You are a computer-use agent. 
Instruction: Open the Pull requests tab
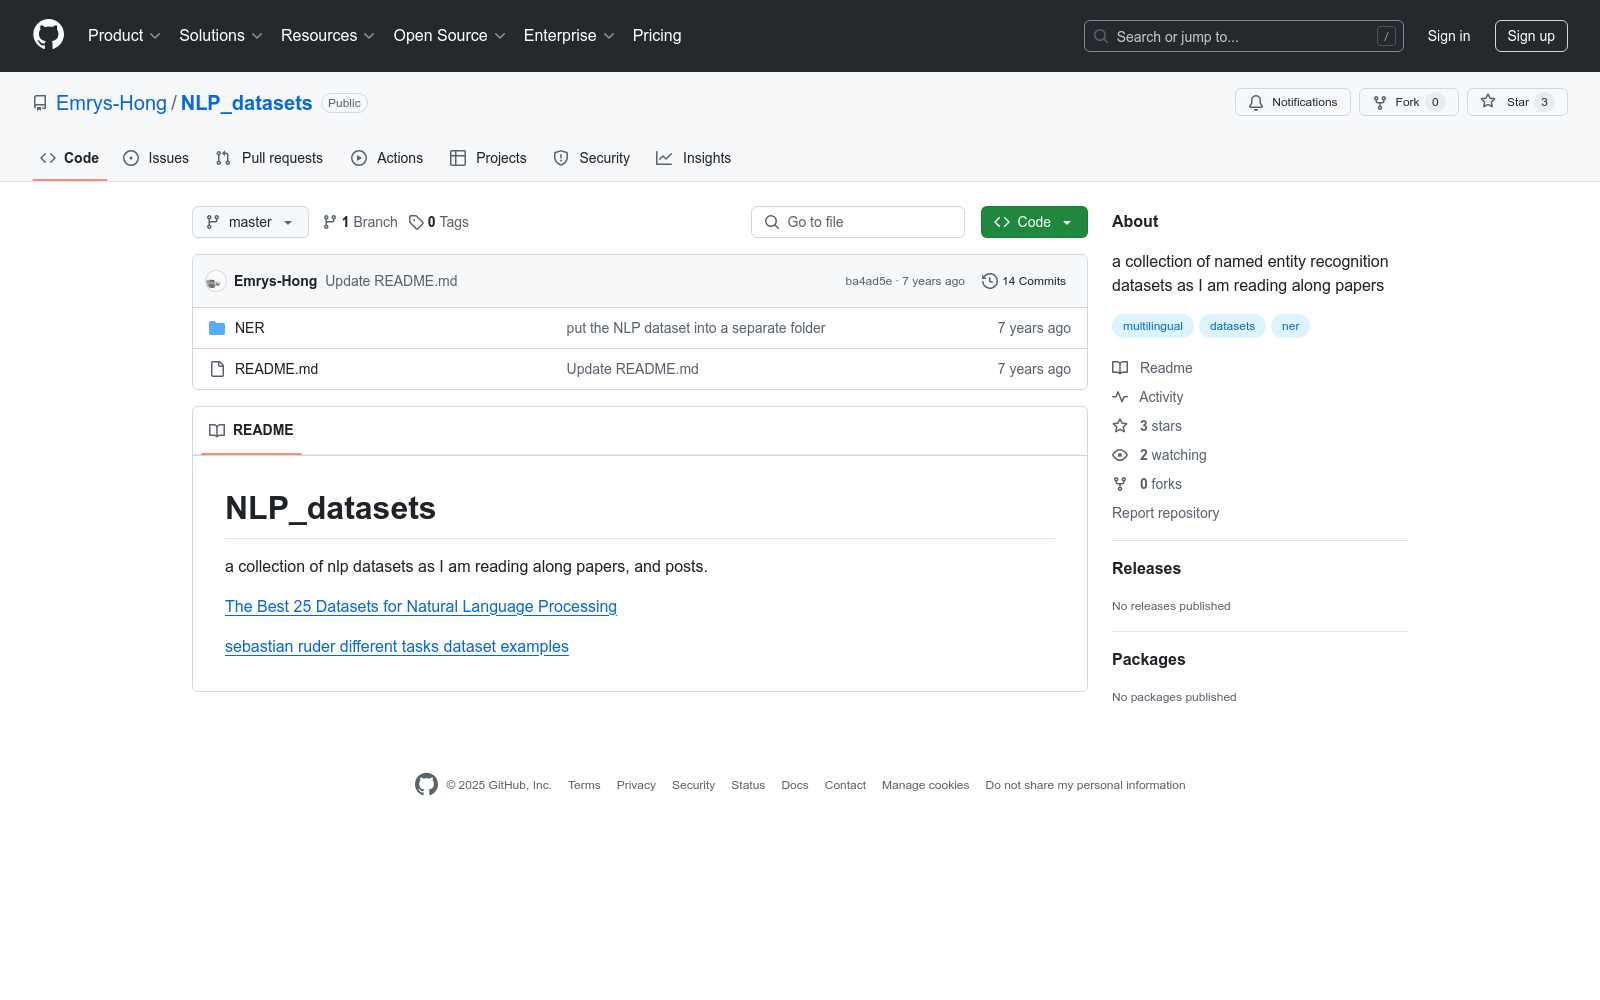tap(269, 158)
